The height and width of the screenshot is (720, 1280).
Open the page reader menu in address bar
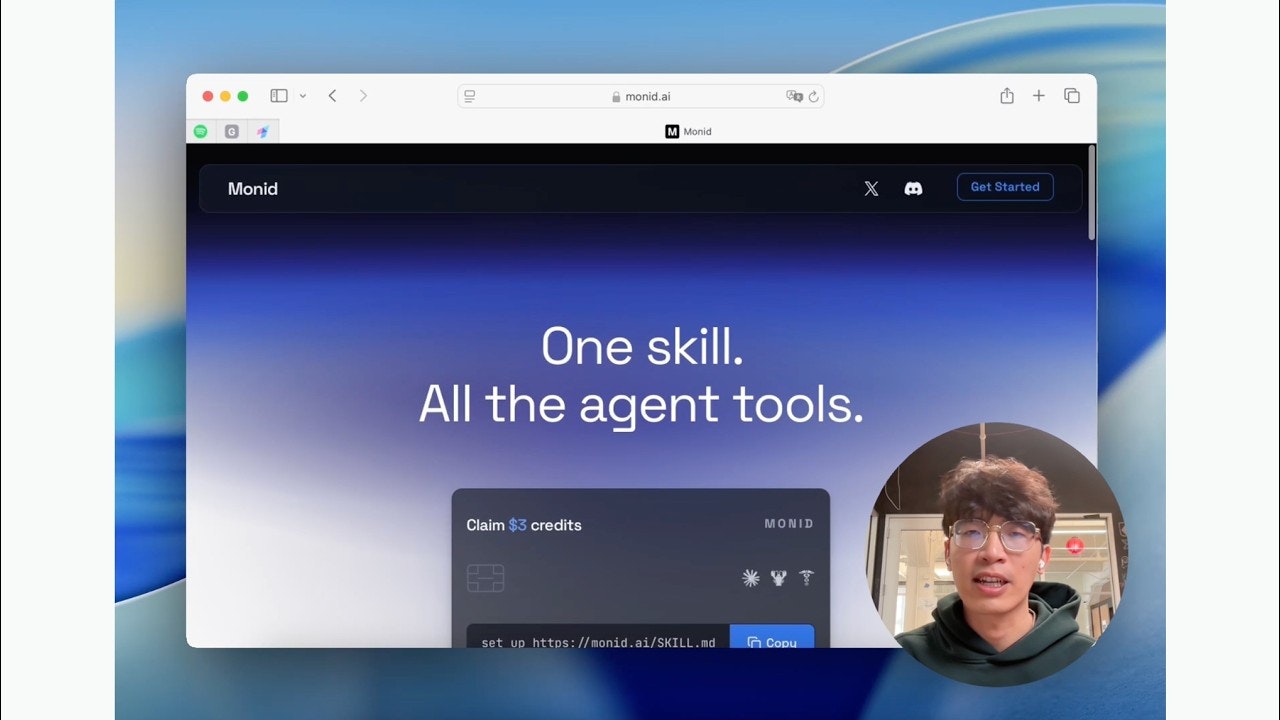pyautogui.click(x=469, y=96)
